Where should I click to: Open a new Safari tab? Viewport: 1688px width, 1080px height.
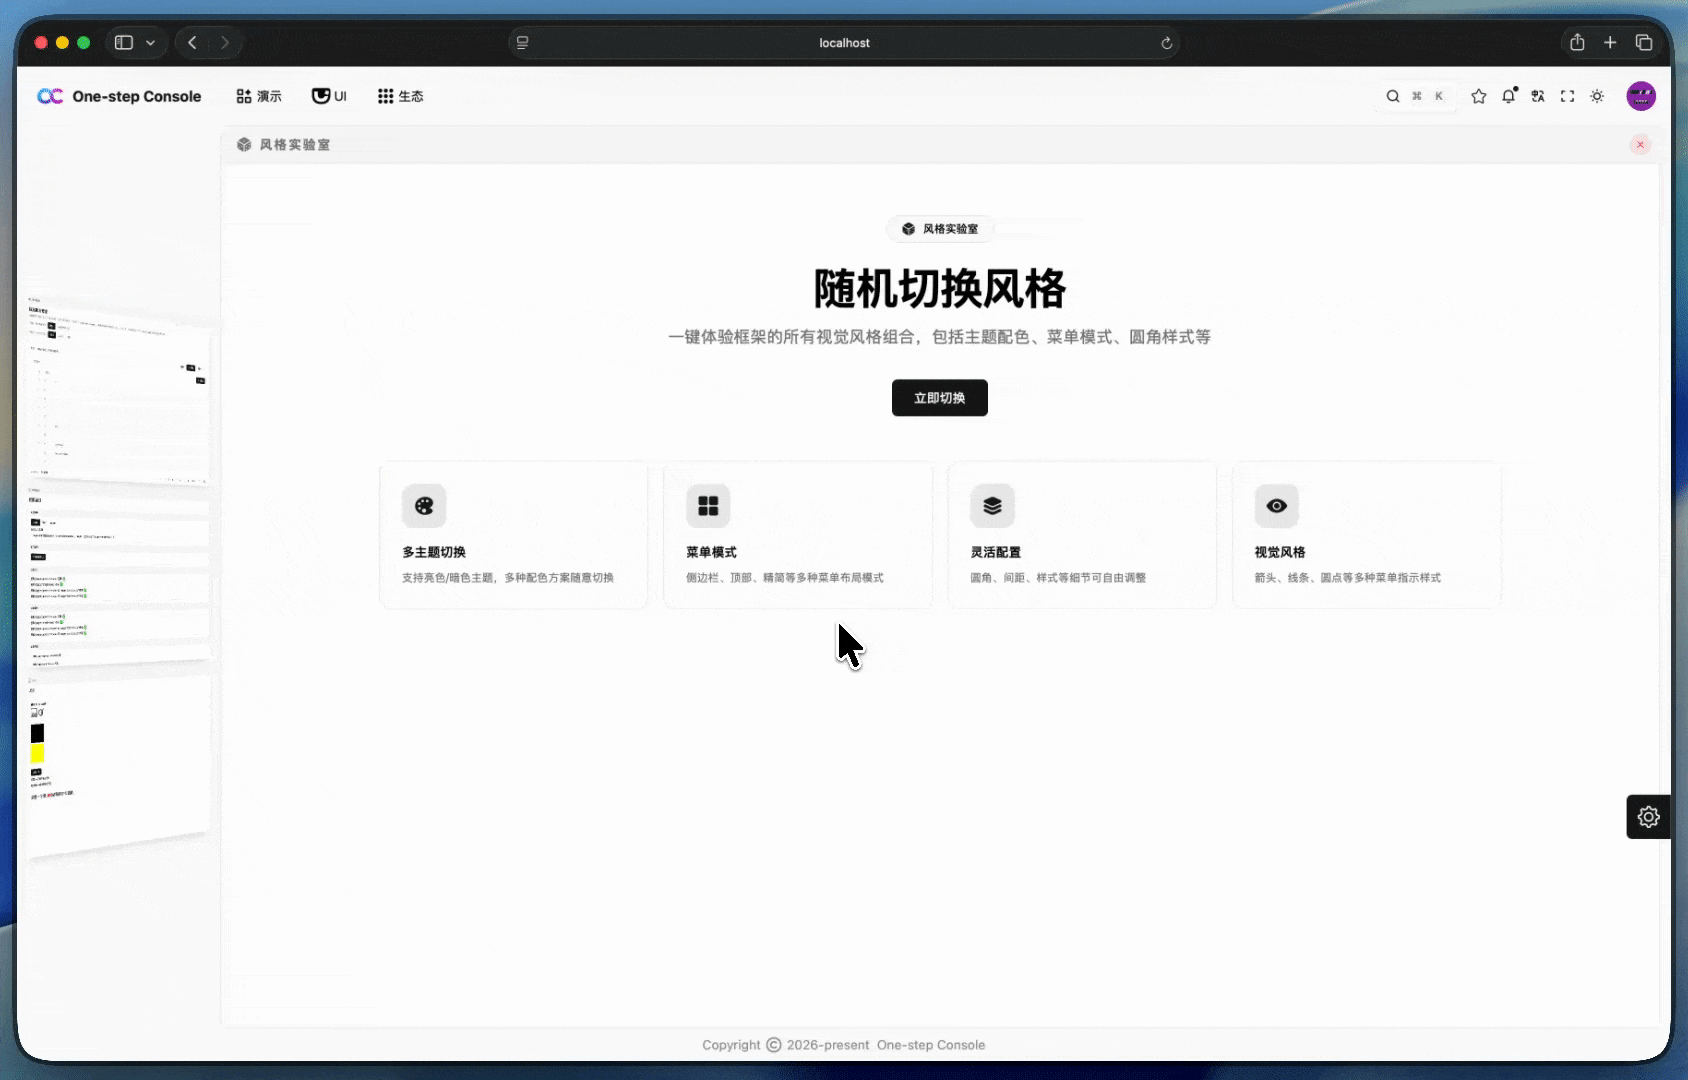(x=1610, y=42)
